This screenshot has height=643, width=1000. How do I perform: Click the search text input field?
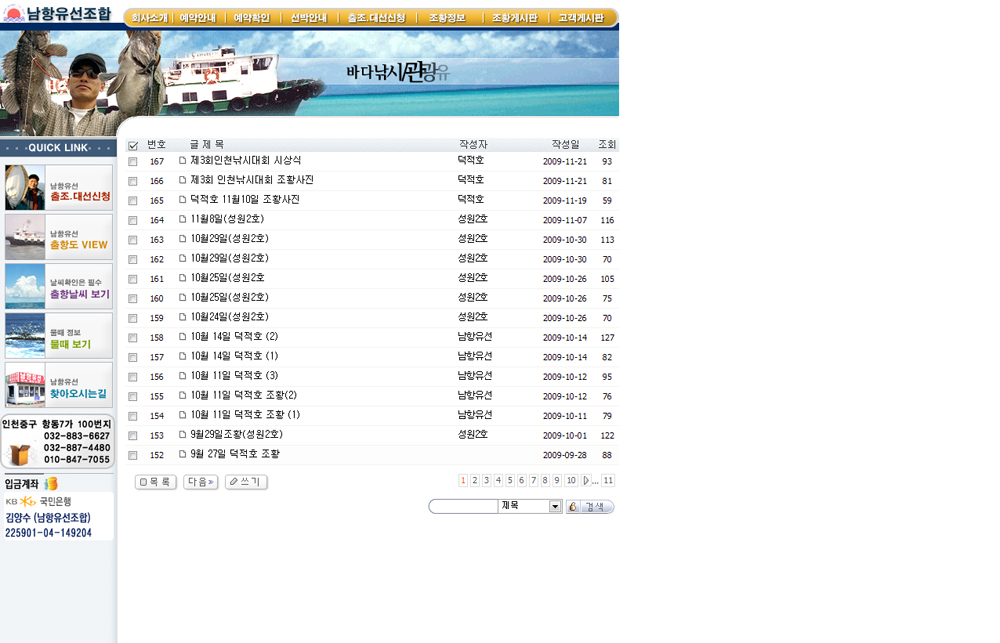[x=464, y=507]
